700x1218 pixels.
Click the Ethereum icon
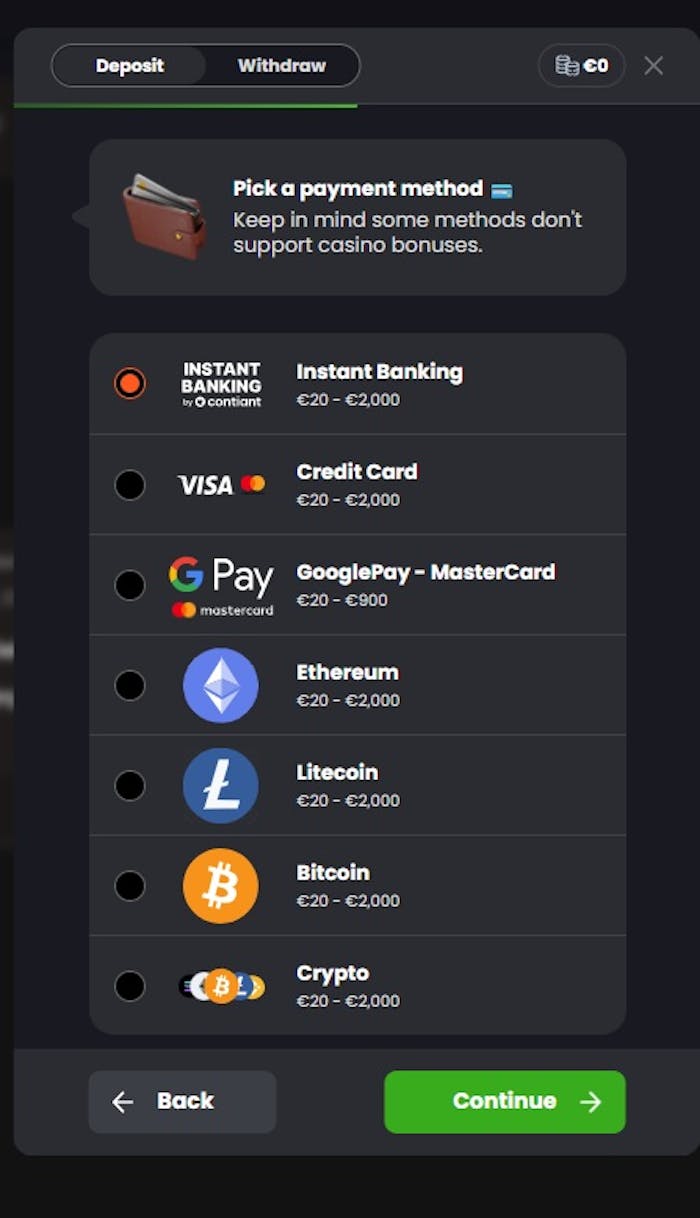pyautogui.click(x=220, y=685)
